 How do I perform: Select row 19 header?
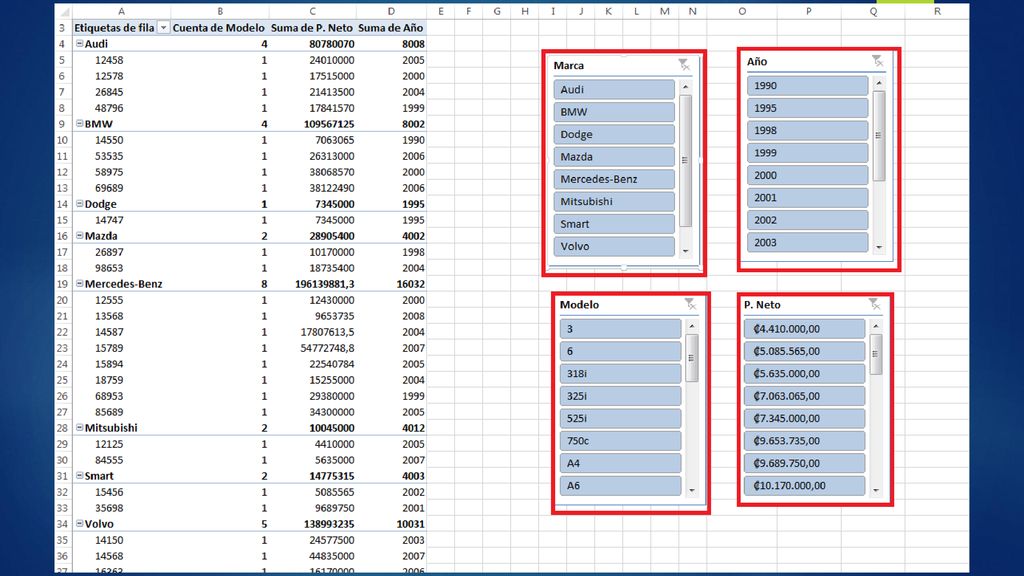coord(63,284)
